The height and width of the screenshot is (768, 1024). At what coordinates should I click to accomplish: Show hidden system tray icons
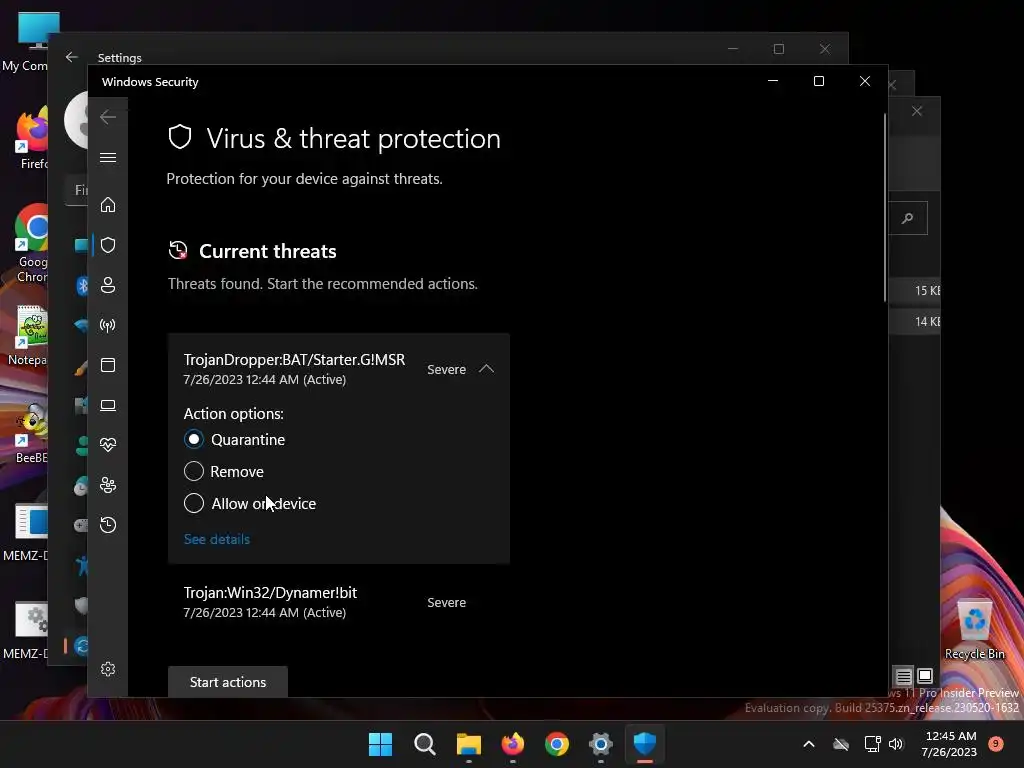[808, 744]
